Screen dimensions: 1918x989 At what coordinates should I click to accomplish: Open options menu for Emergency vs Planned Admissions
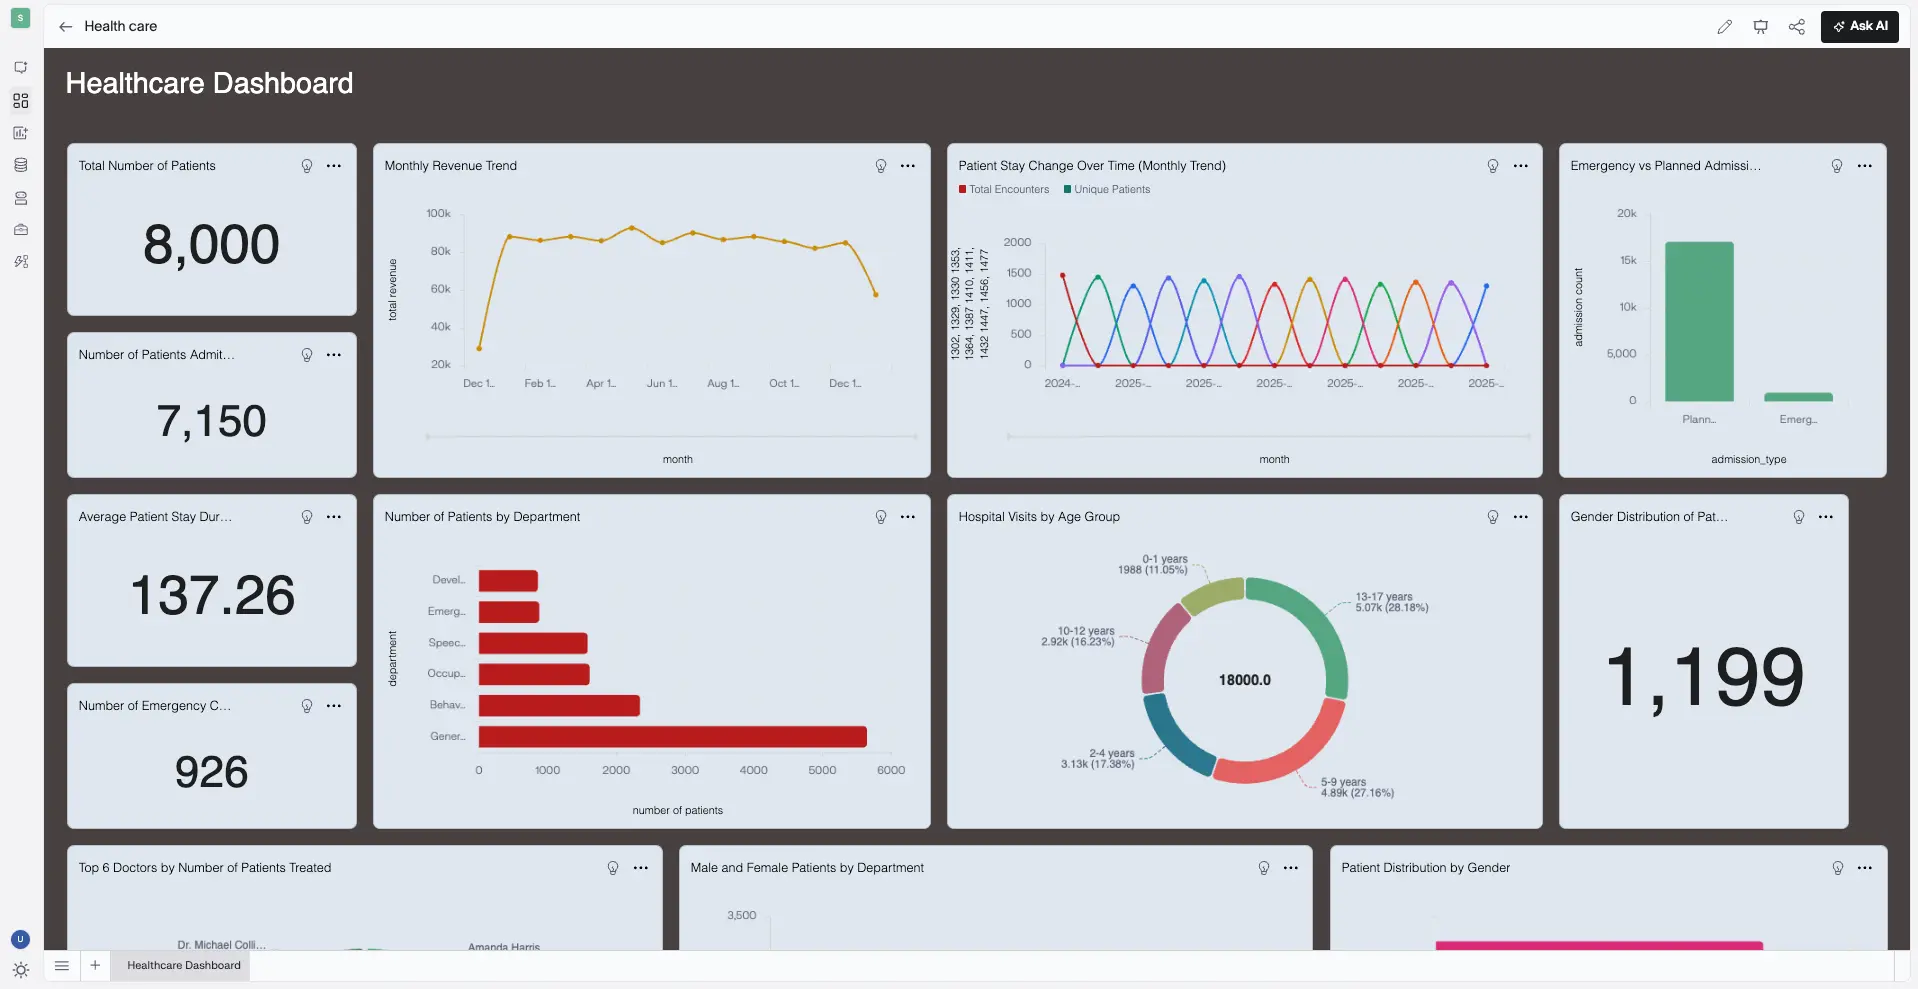pos(1865,166)
